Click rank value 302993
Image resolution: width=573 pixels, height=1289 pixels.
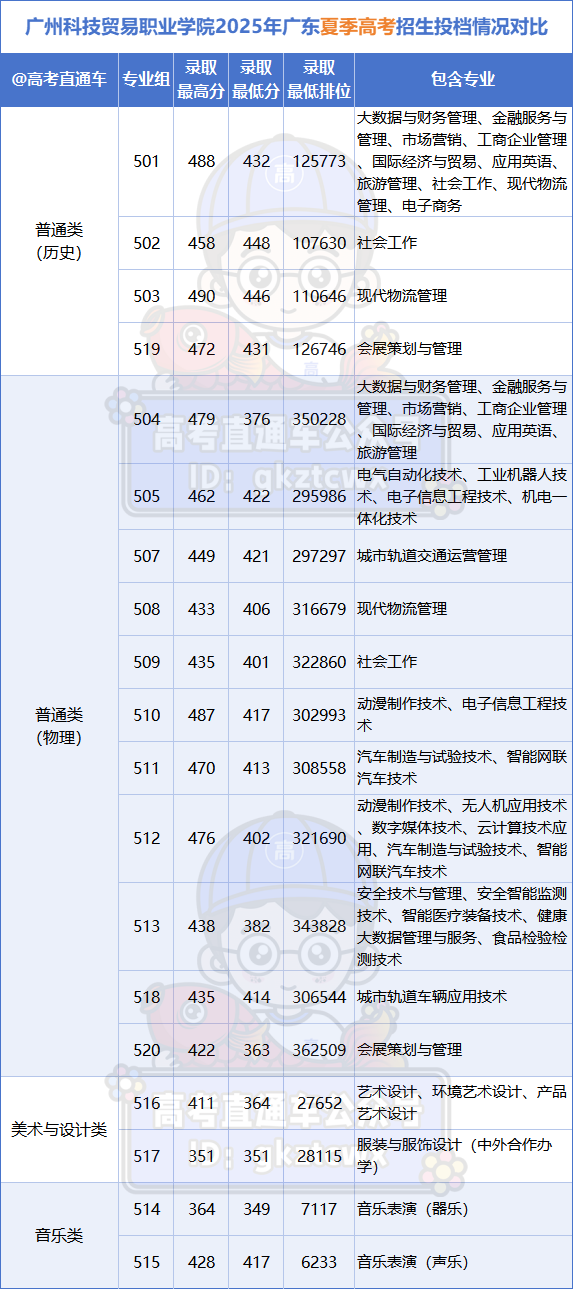pyautogui.click(x=319, y=715)
